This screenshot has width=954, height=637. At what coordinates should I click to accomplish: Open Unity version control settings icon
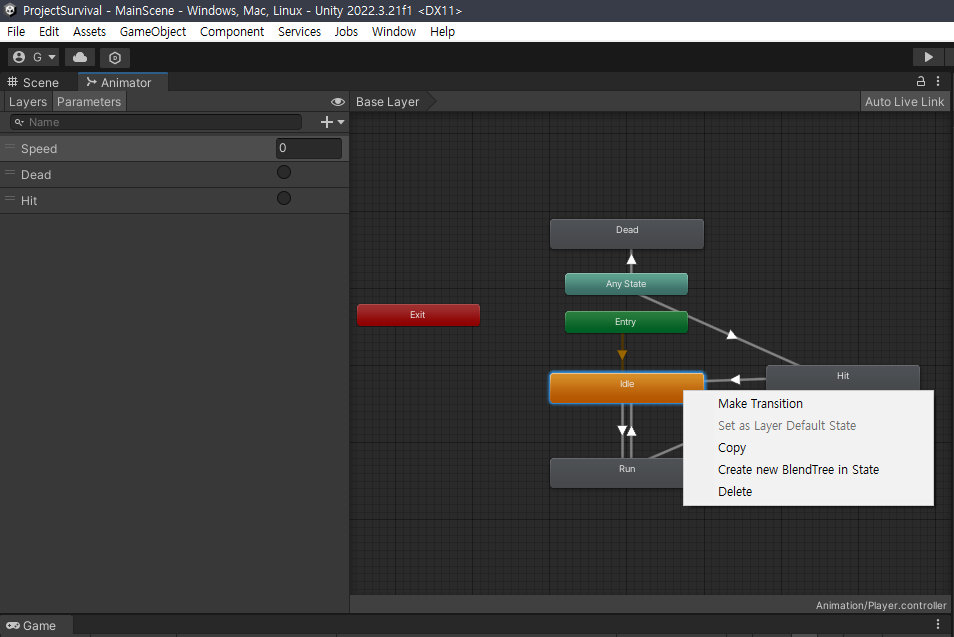point(115,57)
